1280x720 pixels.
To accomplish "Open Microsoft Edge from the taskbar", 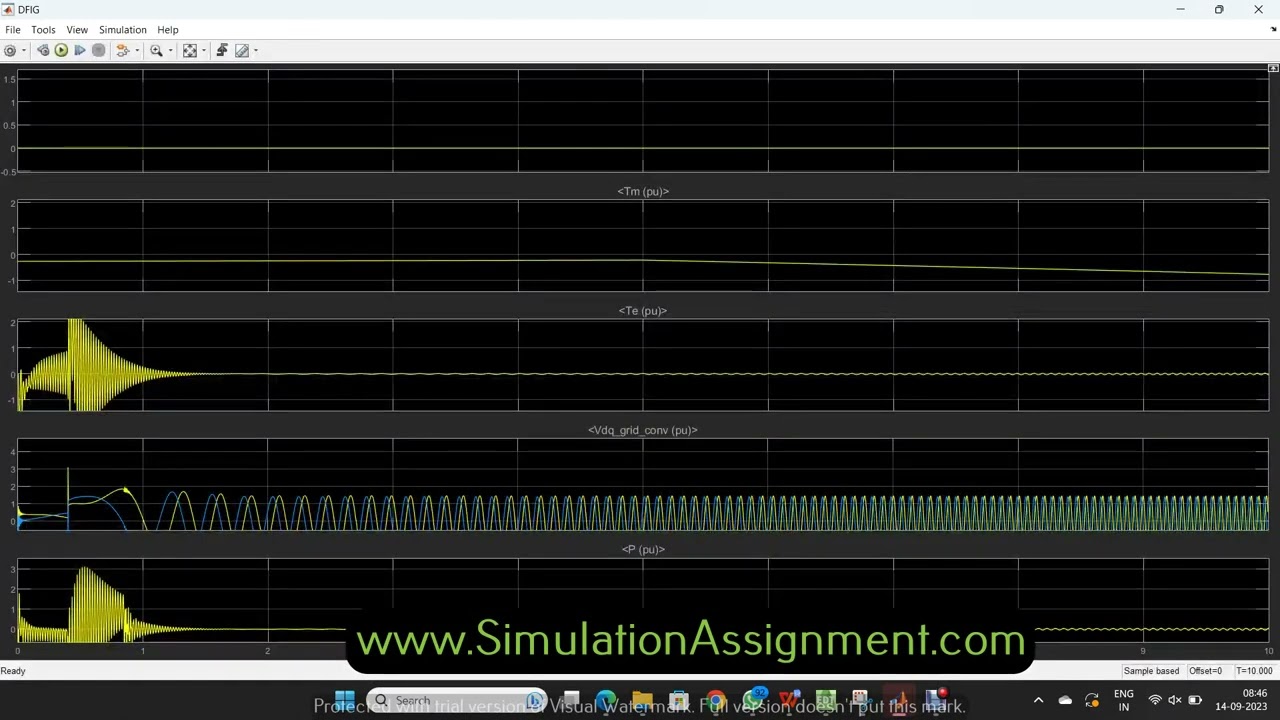I will pos(606,700).
